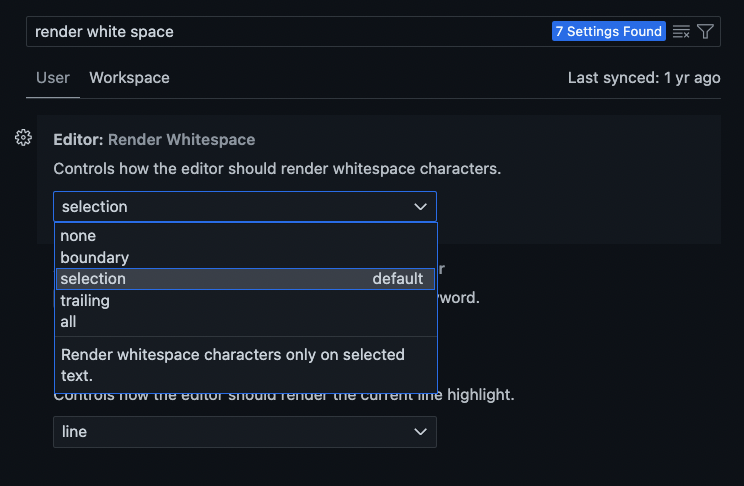744x486 pixels.
Task: Switch to the User settings tab
Action: coord(53,77)
